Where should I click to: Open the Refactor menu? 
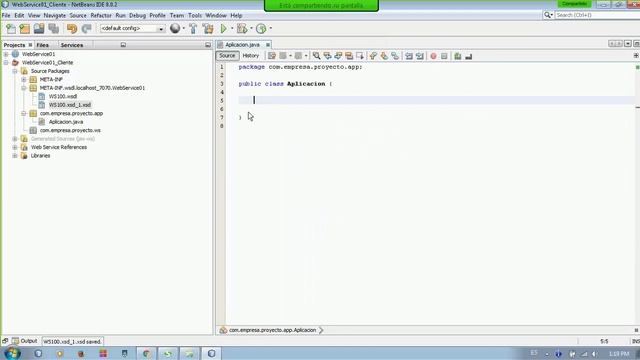click(x=101, y=16)
